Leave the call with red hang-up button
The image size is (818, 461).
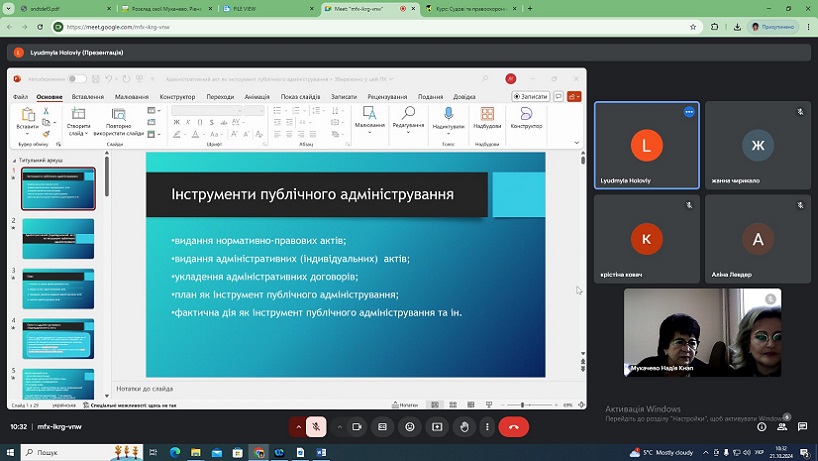click(x=514, y=427)
